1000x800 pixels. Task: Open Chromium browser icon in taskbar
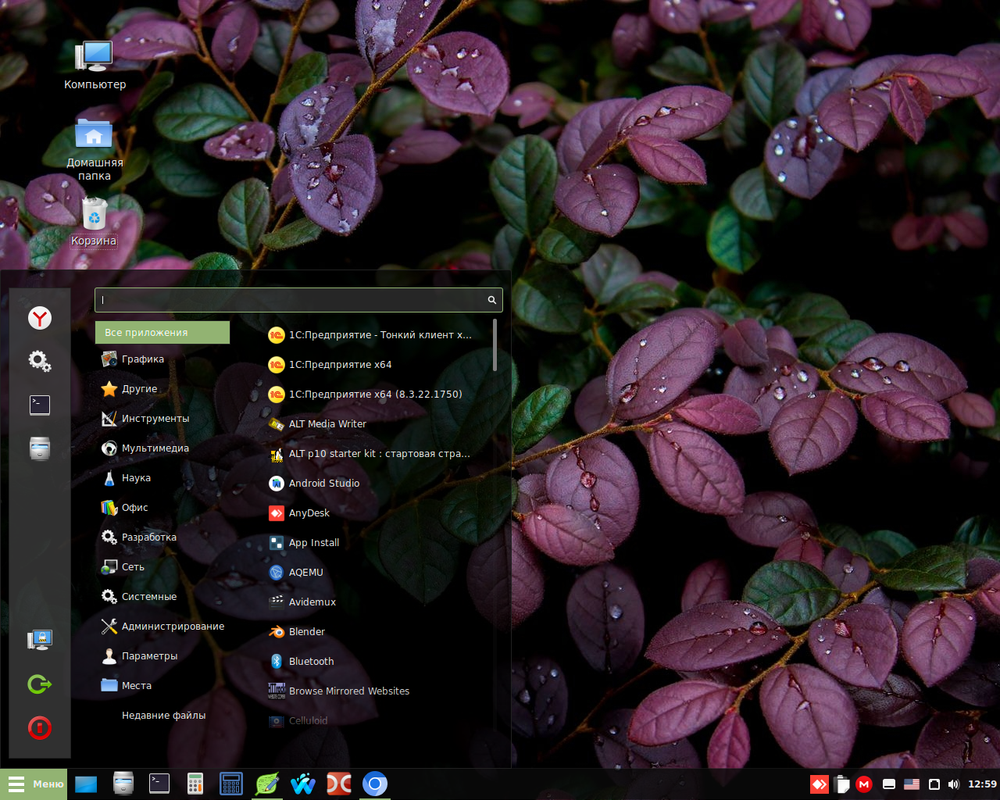coord(375,784)
